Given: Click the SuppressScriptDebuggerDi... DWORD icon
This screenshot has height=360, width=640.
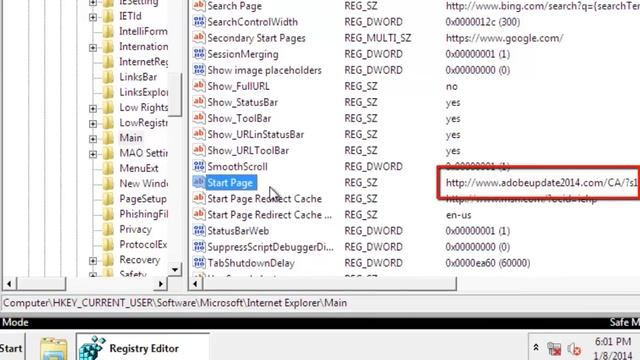Looking at the screenshot, I should [199, 247].
